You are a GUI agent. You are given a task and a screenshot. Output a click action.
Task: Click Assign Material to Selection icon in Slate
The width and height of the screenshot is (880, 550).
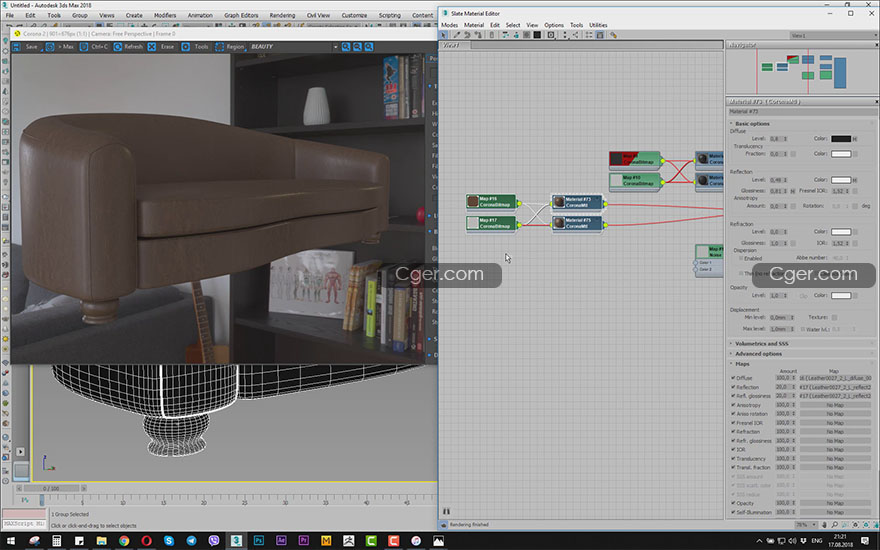(x=478, y=35)
